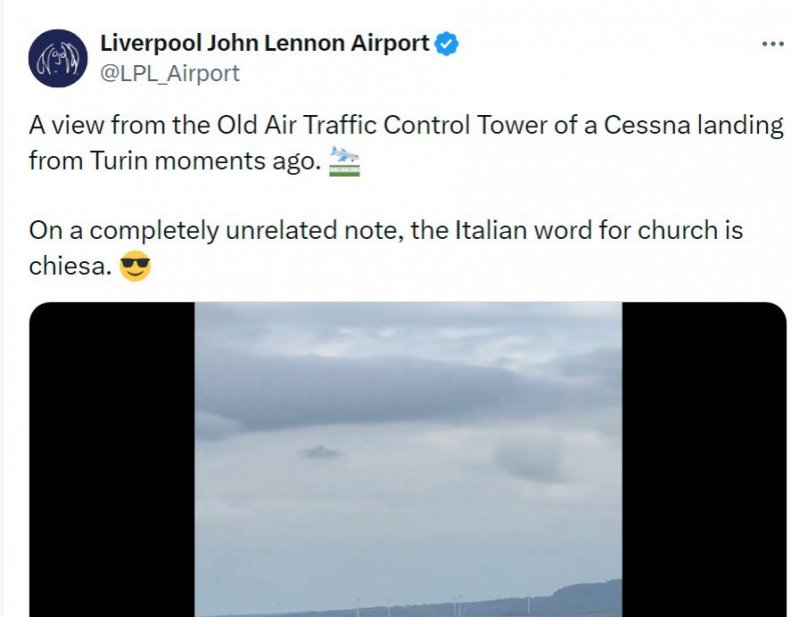Click the blue verified badge
Screen dimensions: 791x617
point(447,44)
